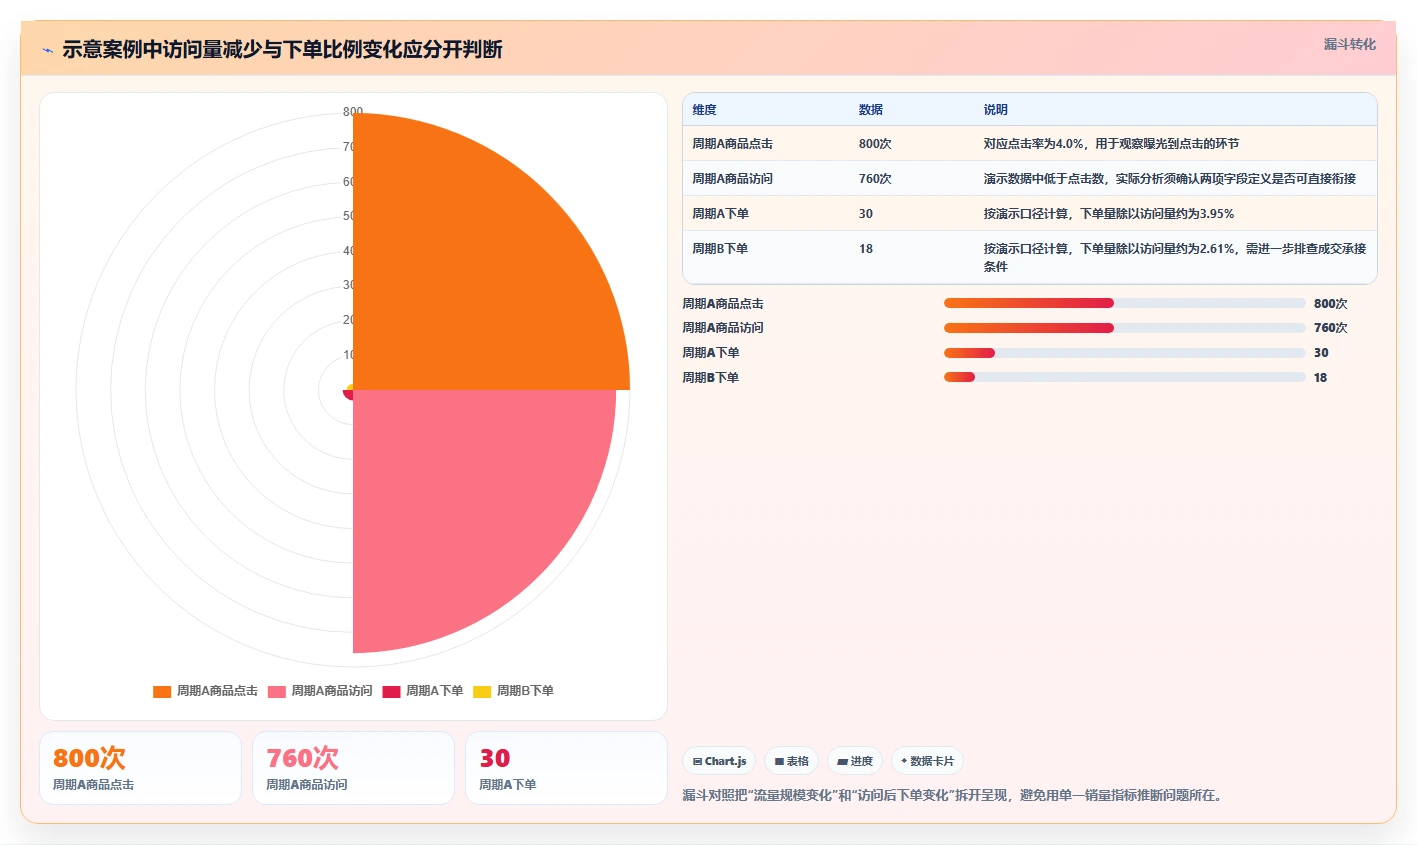Click the orange legend color swatch
This screenshot has height=845, width=1417.
[x=162, y=692]
